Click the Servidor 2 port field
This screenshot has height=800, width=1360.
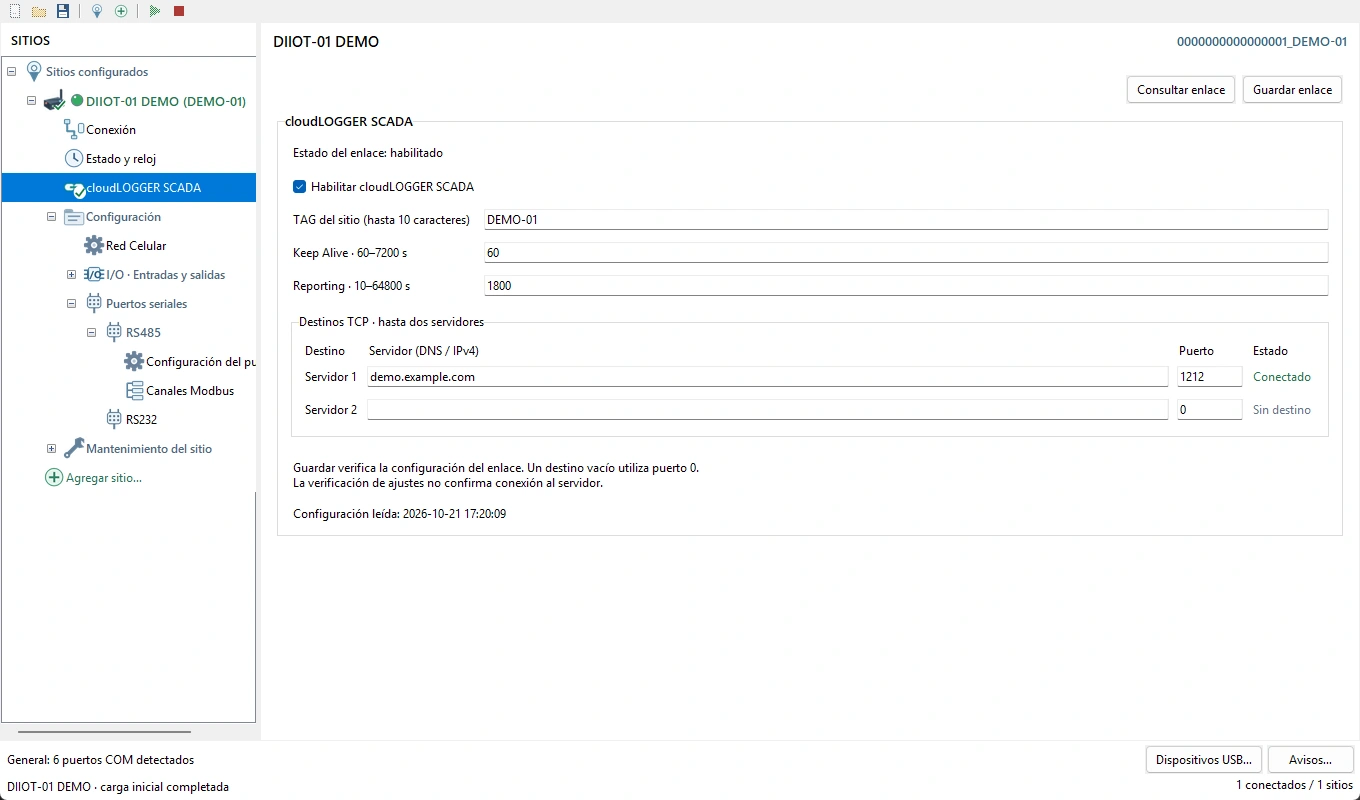[1209, 409]
